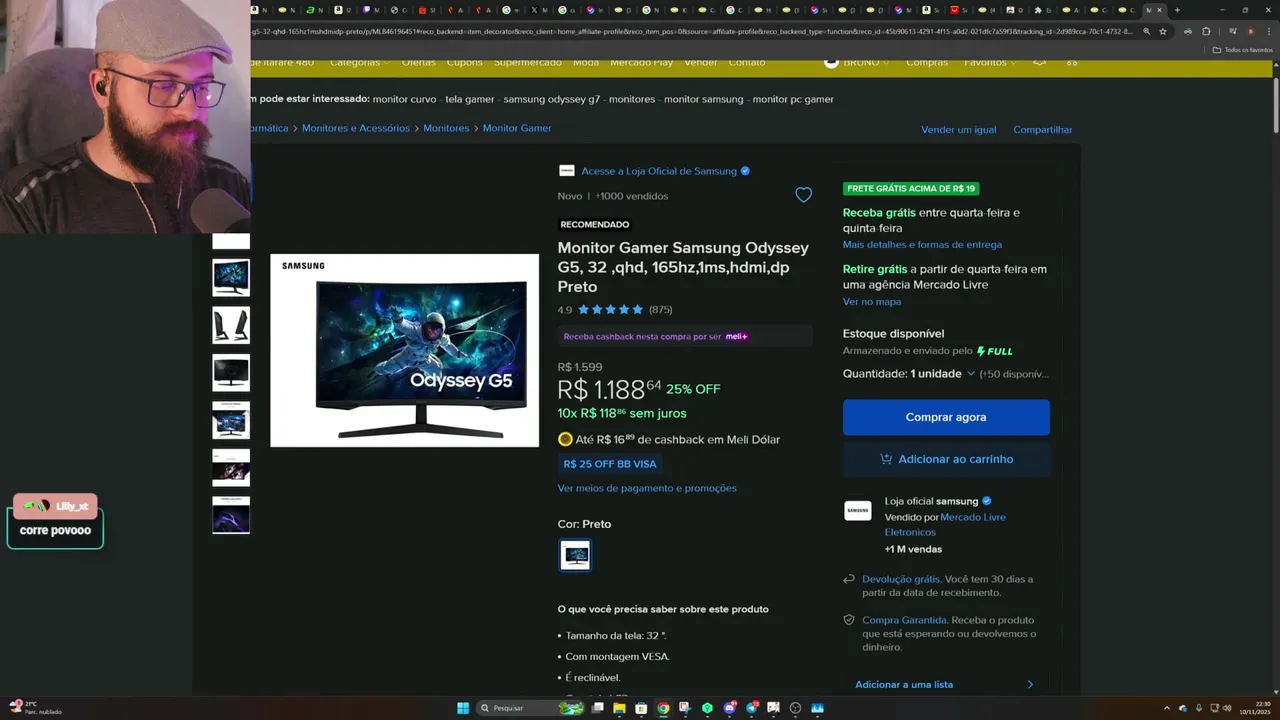Open the Todos os favoritos folder
The height and width of the screenshot is (720, 1280).
coord(1242,49)
